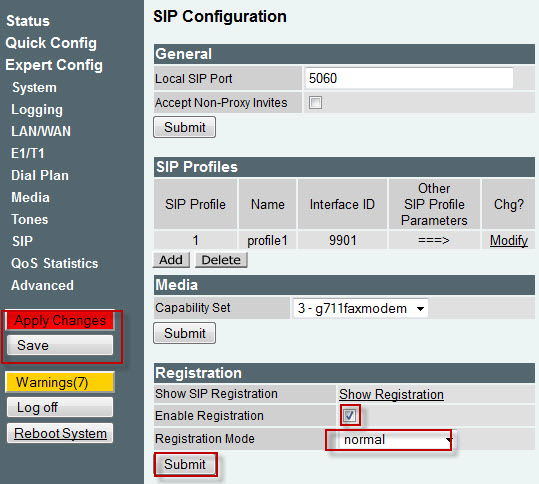Click Save in the sidebar
Screen dimensions: 539x484
tap(60, 345)
